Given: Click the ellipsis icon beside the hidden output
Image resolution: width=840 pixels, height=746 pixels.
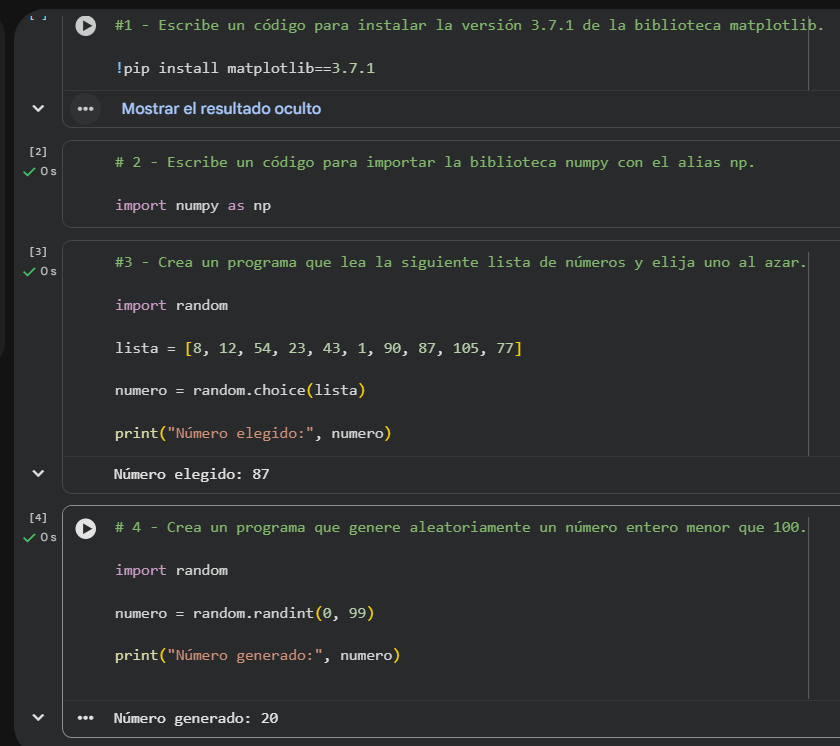Looking at the screenshot, I should (x=85, y=108).
